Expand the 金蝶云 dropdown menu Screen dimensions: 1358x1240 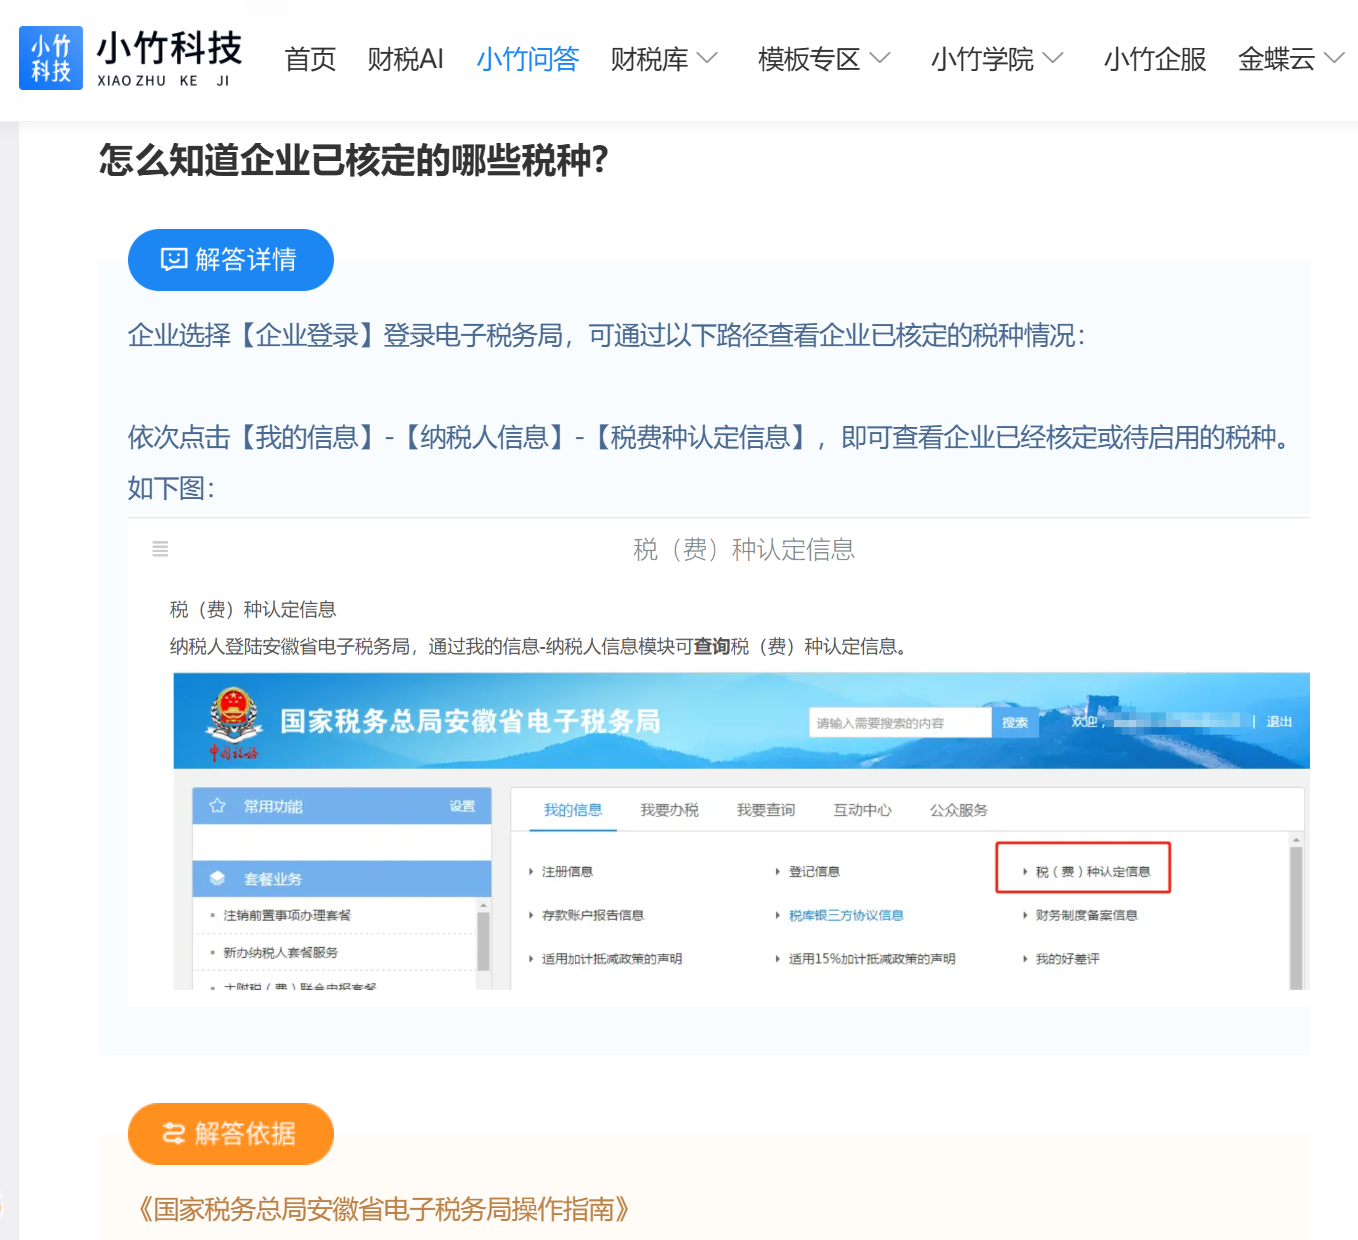pyautogui.click(x=1333, y=59)
